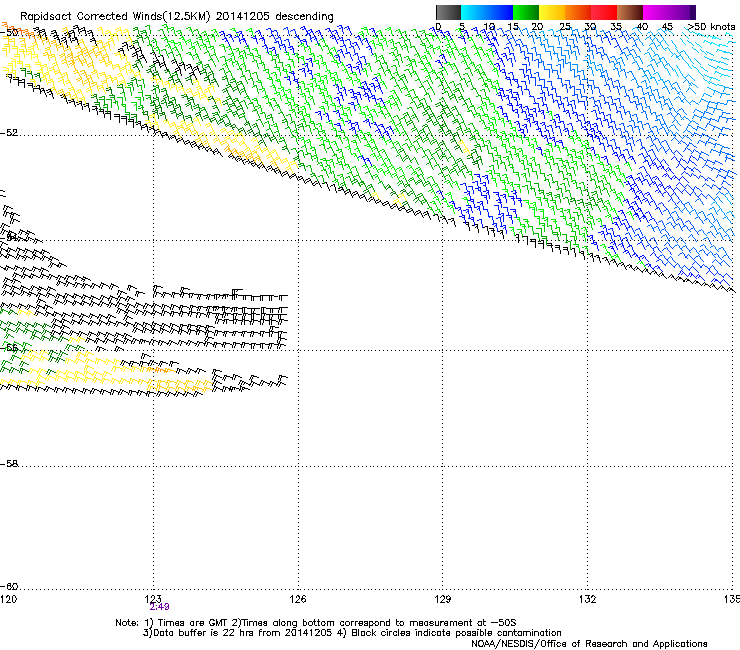The height and width of the screenshot is (650, 740).
Task: Click the cyan 5–10 knots legend swatch
Action: (474, 12)
